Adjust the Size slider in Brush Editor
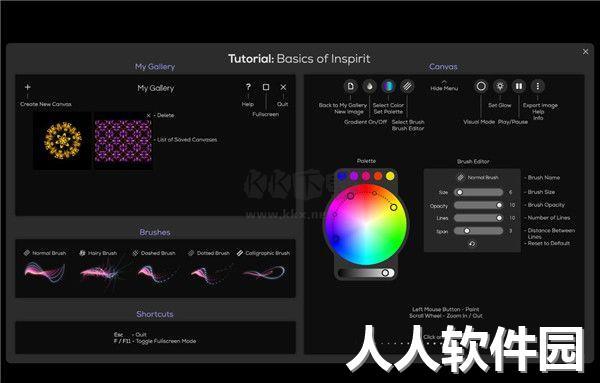600x383 pixels. tap(478, 192)
